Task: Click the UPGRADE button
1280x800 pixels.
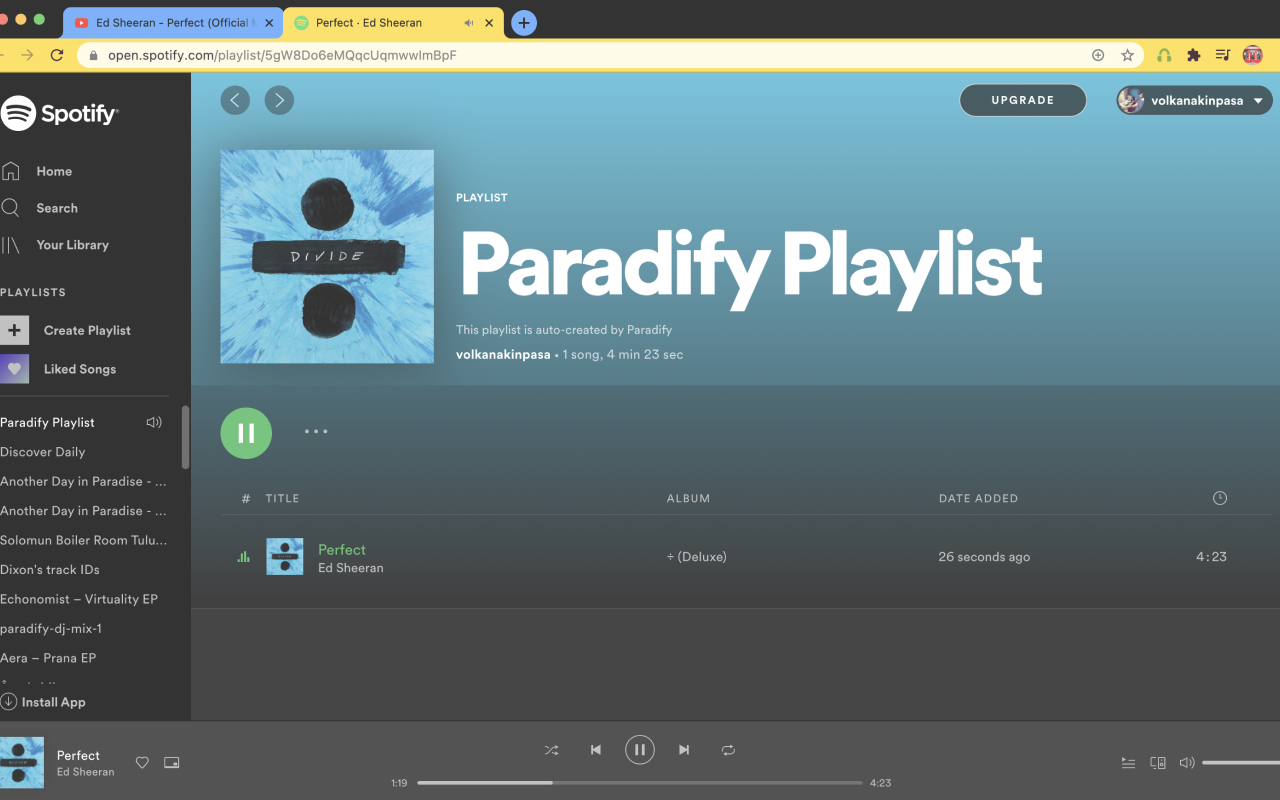Action: [1023, 100]
